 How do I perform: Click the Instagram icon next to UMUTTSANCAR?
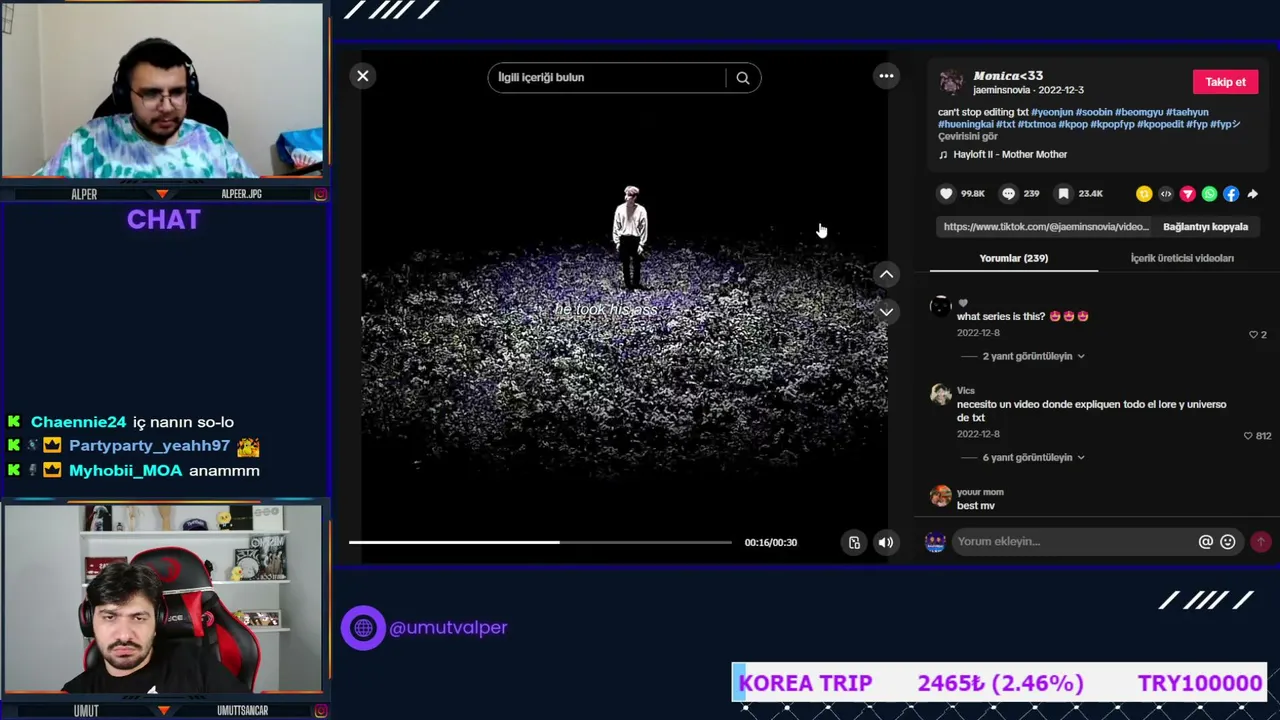pos(320,711)
